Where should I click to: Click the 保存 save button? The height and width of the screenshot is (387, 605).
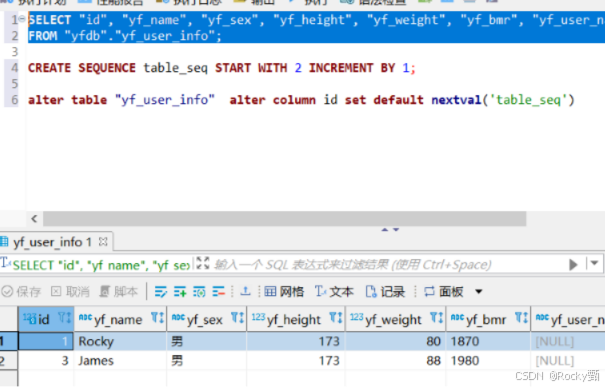tap(21, 292)
